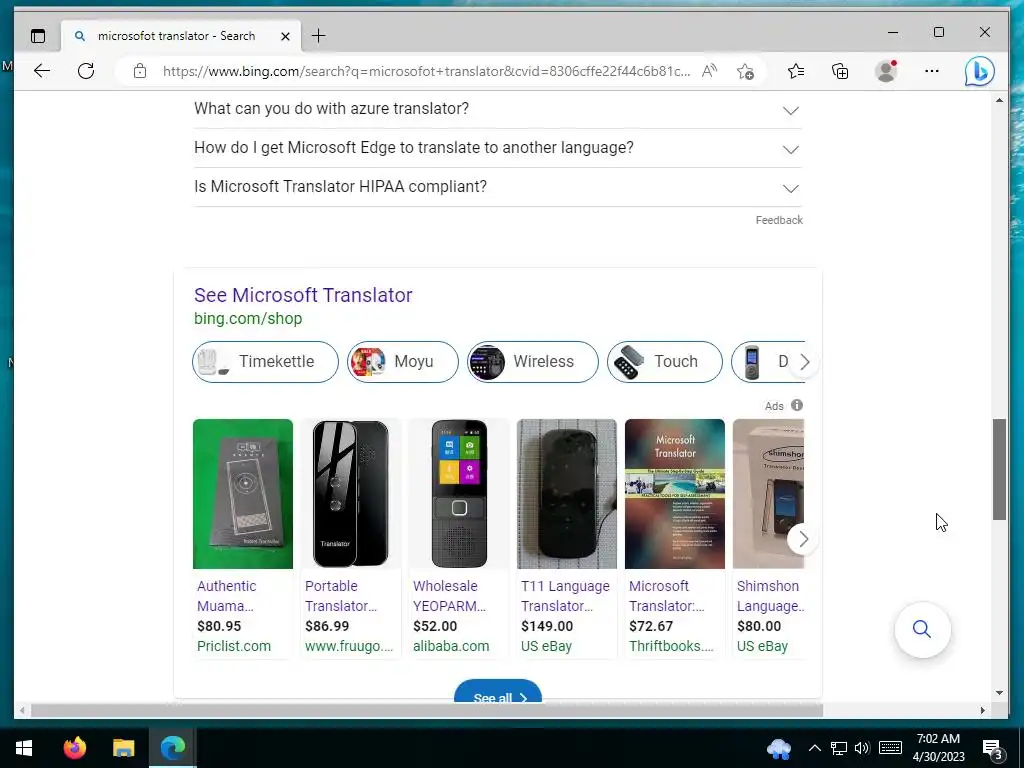Open Settings and more menu
Screen dimensions: 1024x768
[x=932, y=71]
